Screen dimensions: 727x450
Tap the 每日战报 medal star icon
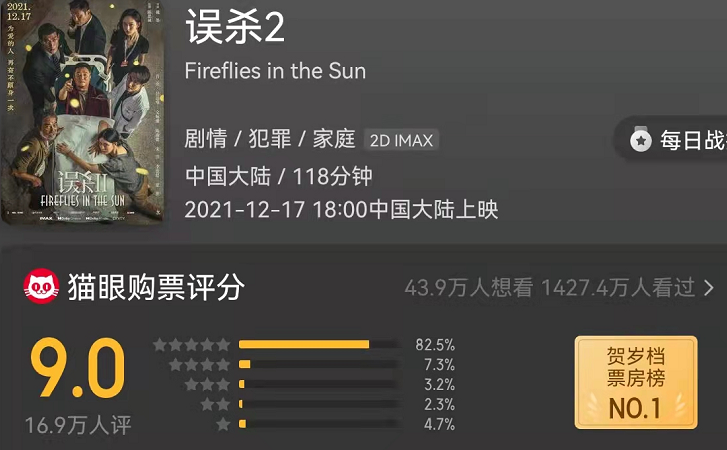(x=641, y=140)
